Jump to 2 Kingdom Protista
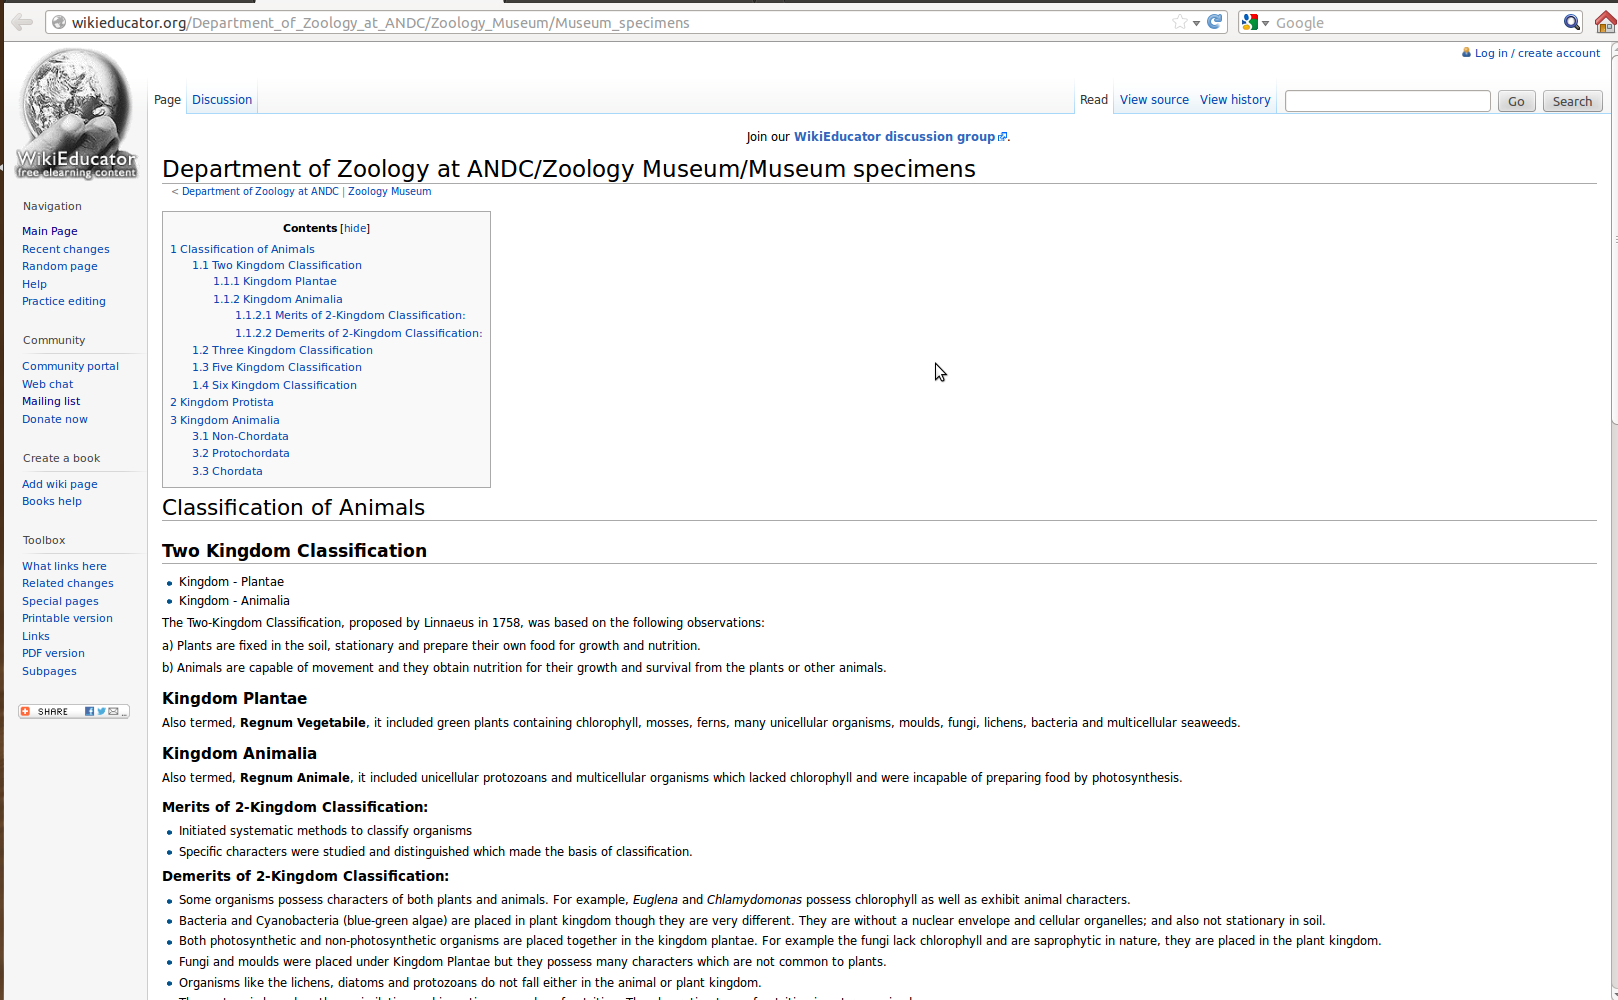The width and height of the screenshot is (1618, 1000). pos(221,402)
